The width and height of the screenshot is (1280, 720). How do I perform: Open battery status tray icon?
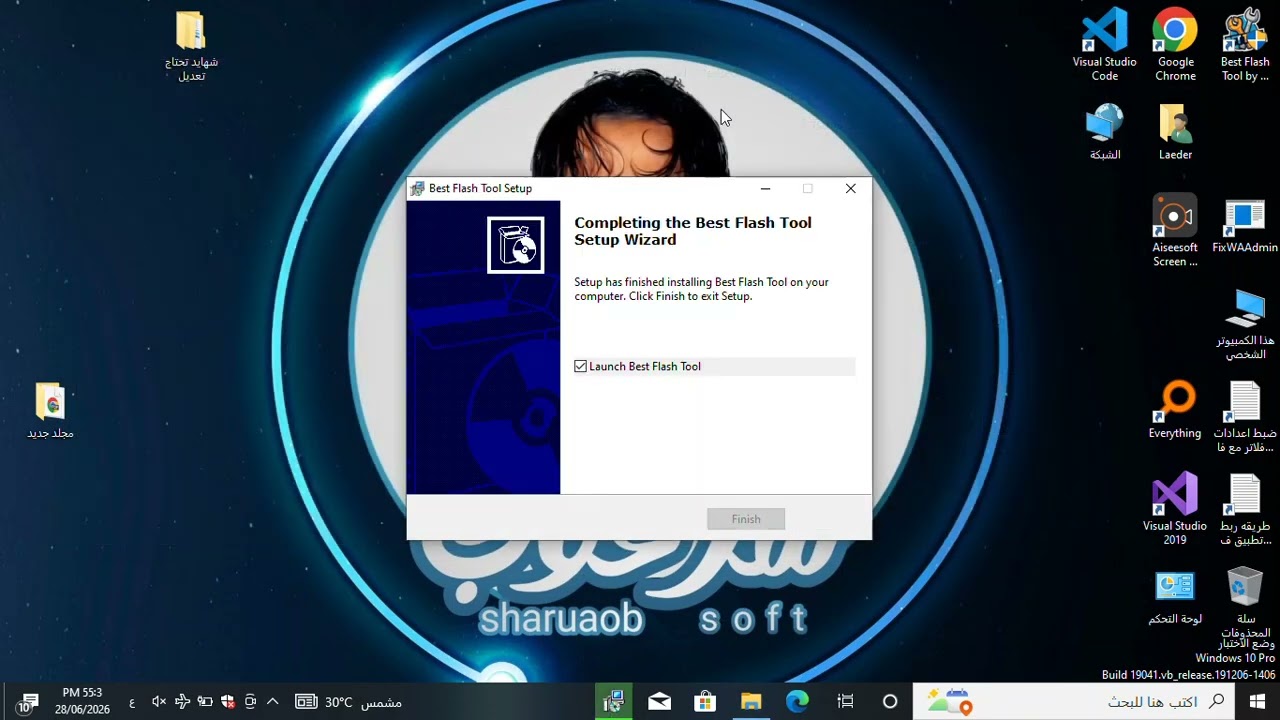[x=204, y=702]
